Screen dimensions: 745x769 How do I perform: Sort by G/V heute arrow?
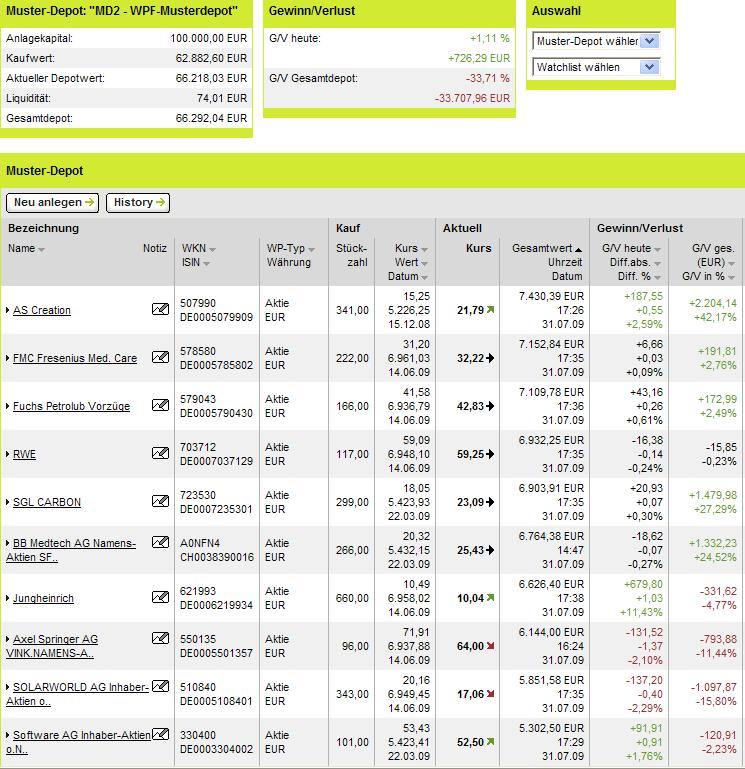point(657,250)
